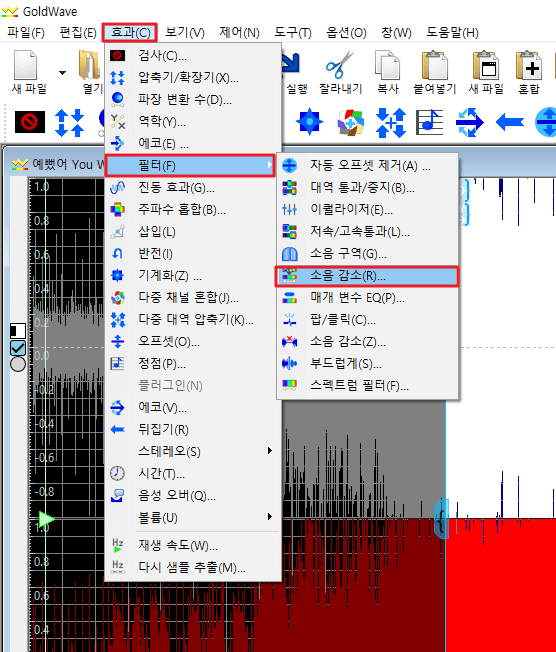This screenshot has width=556, height=652.
Task: Select 이퀄라이저(E)... filter
Action: pyautogui.click(x=368, y=210)
